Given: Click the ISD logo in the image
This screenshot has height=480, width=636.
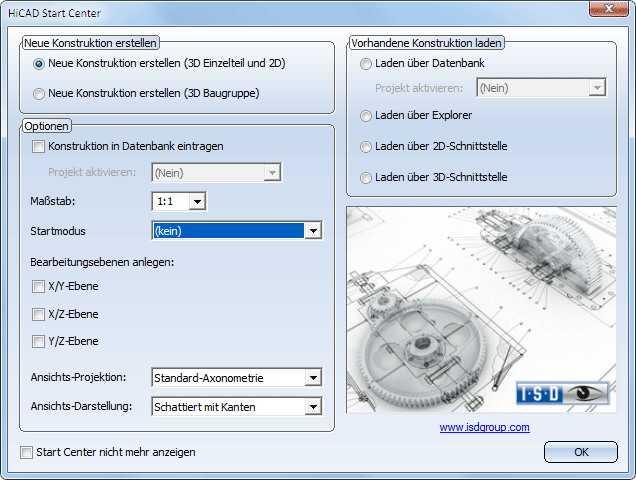Looking at the screenshot, I should point(563,393).
